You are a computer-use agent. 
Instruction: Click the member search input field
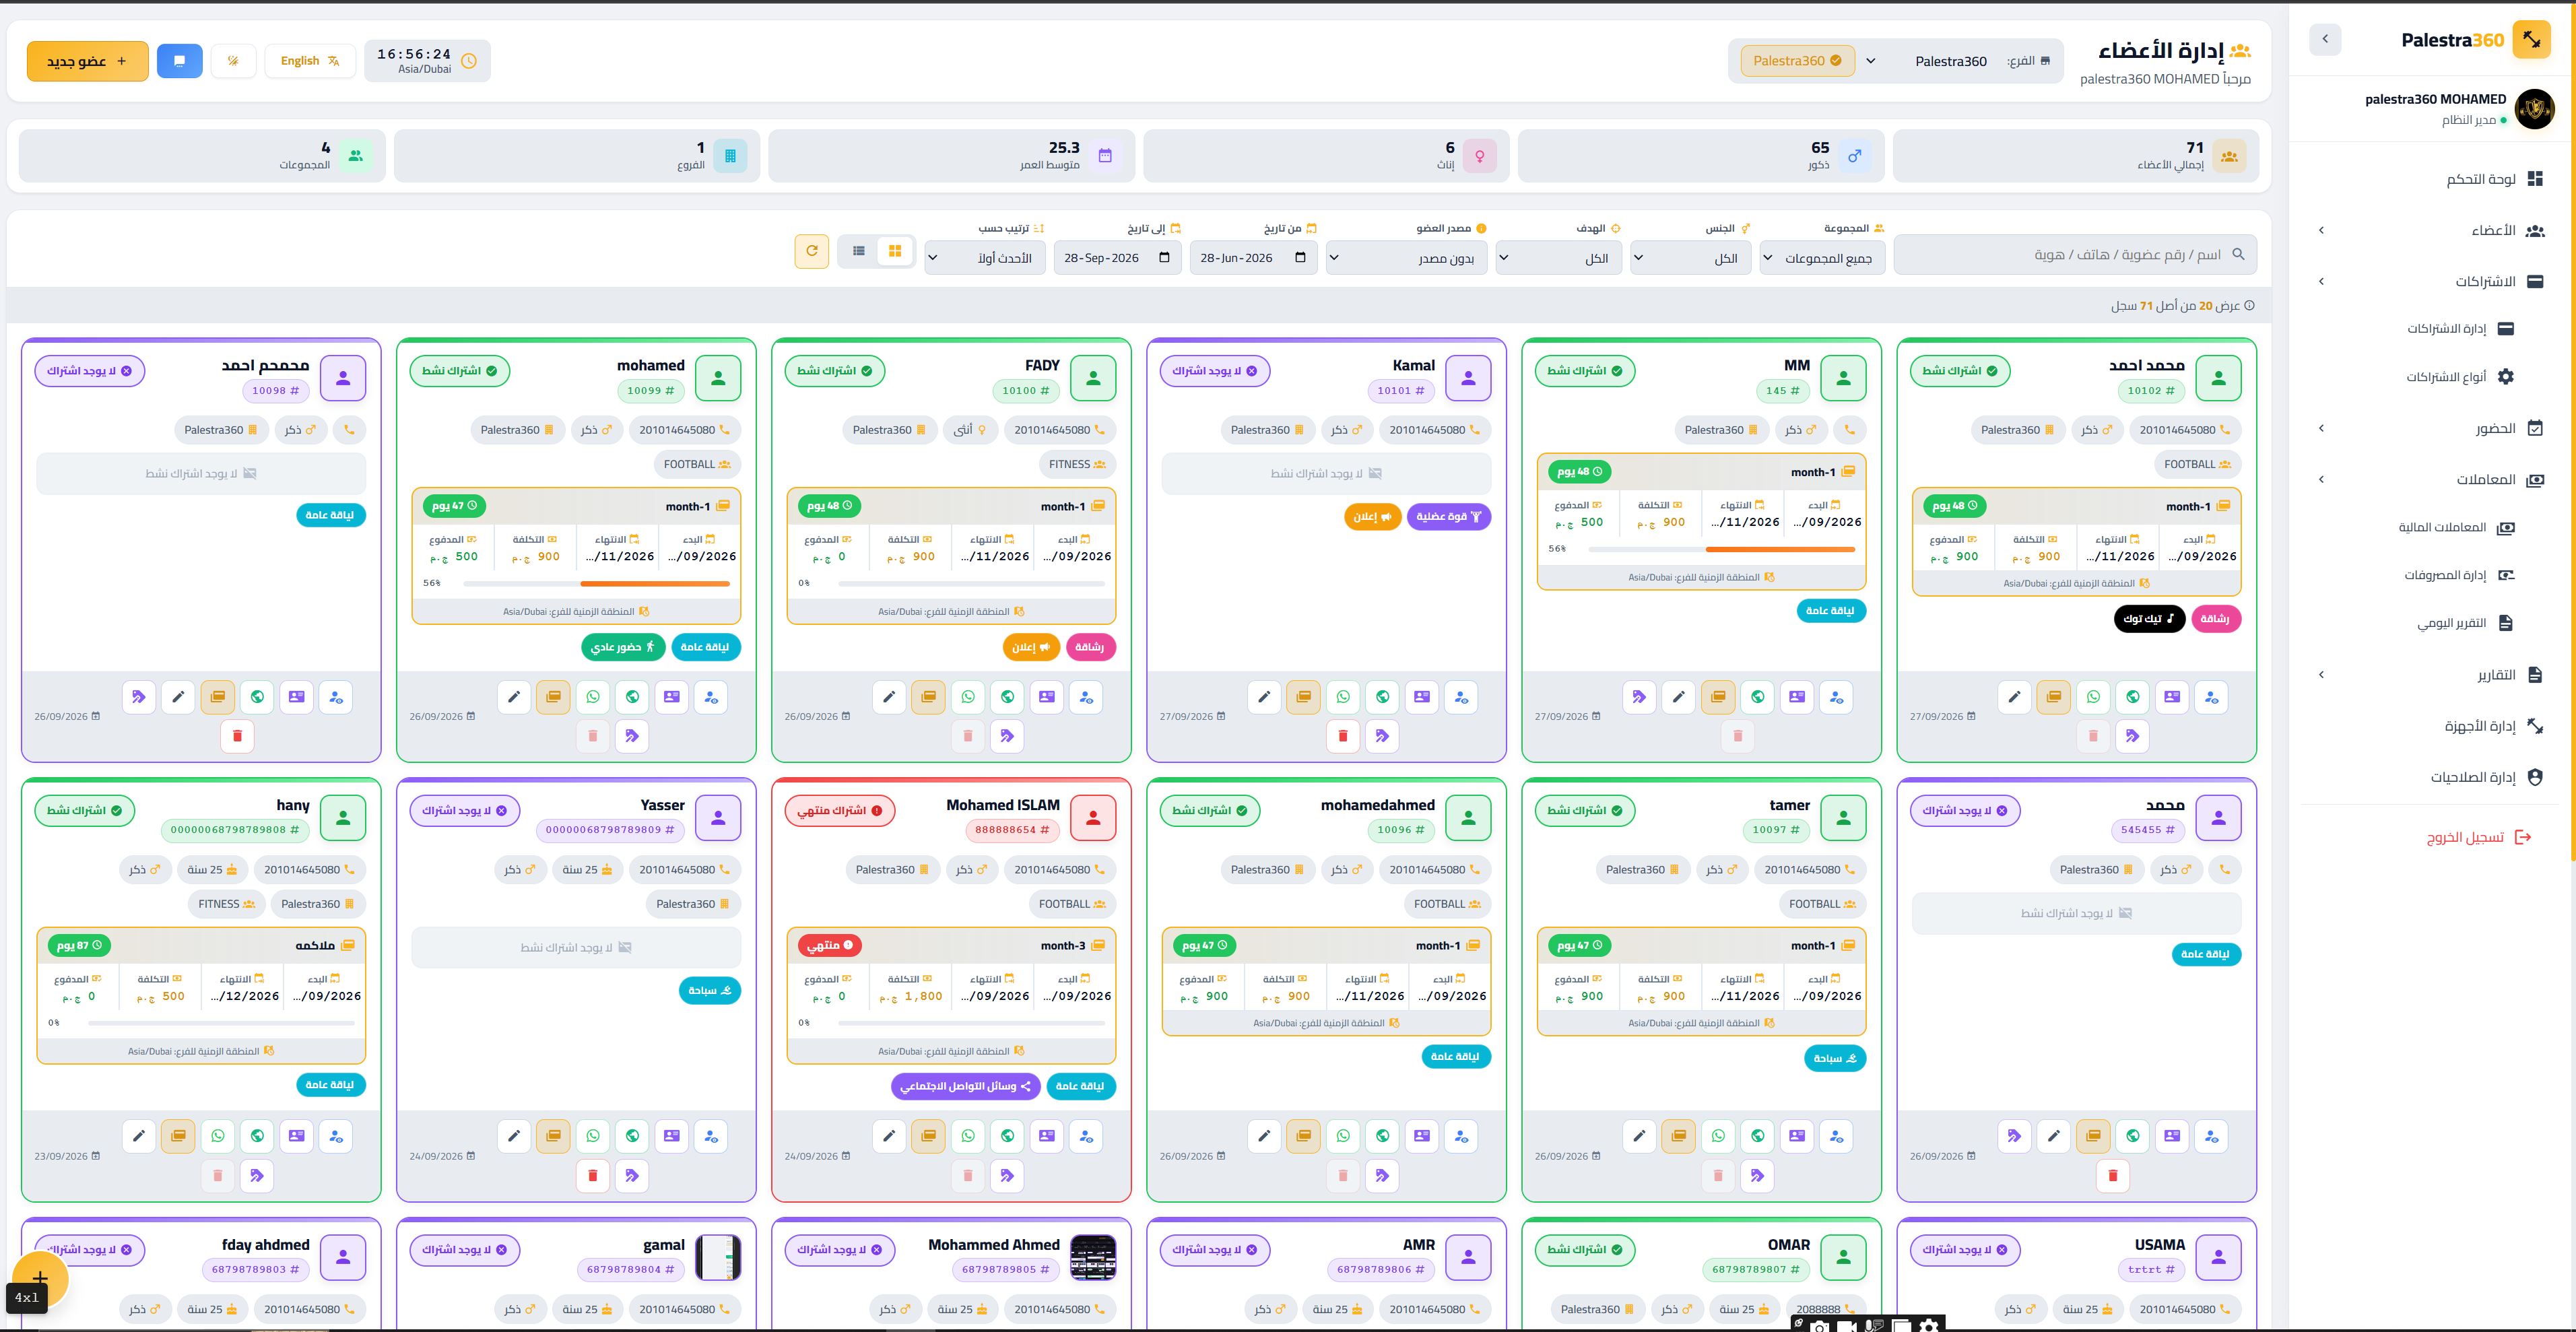(x=2075, y=255)
